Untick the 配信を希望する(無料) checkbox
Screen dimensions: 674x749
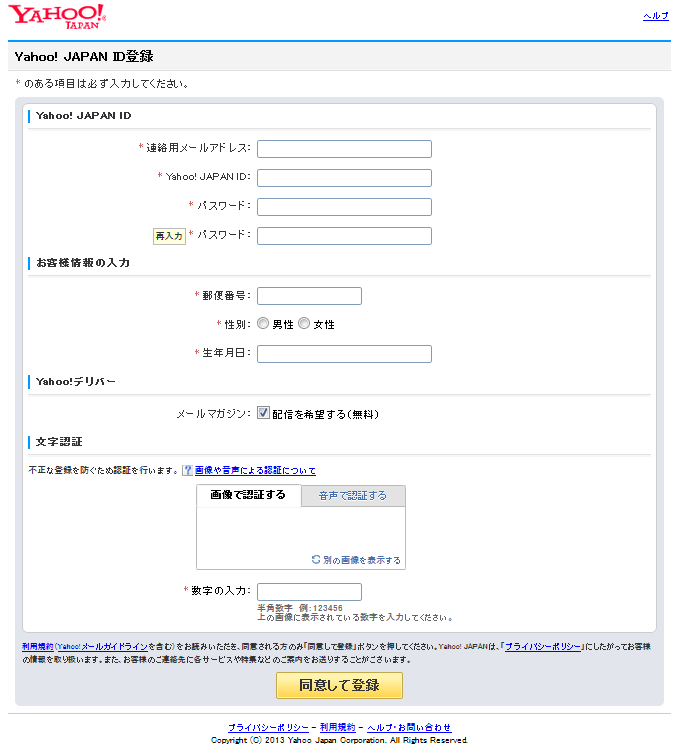[x=263, y=413]
